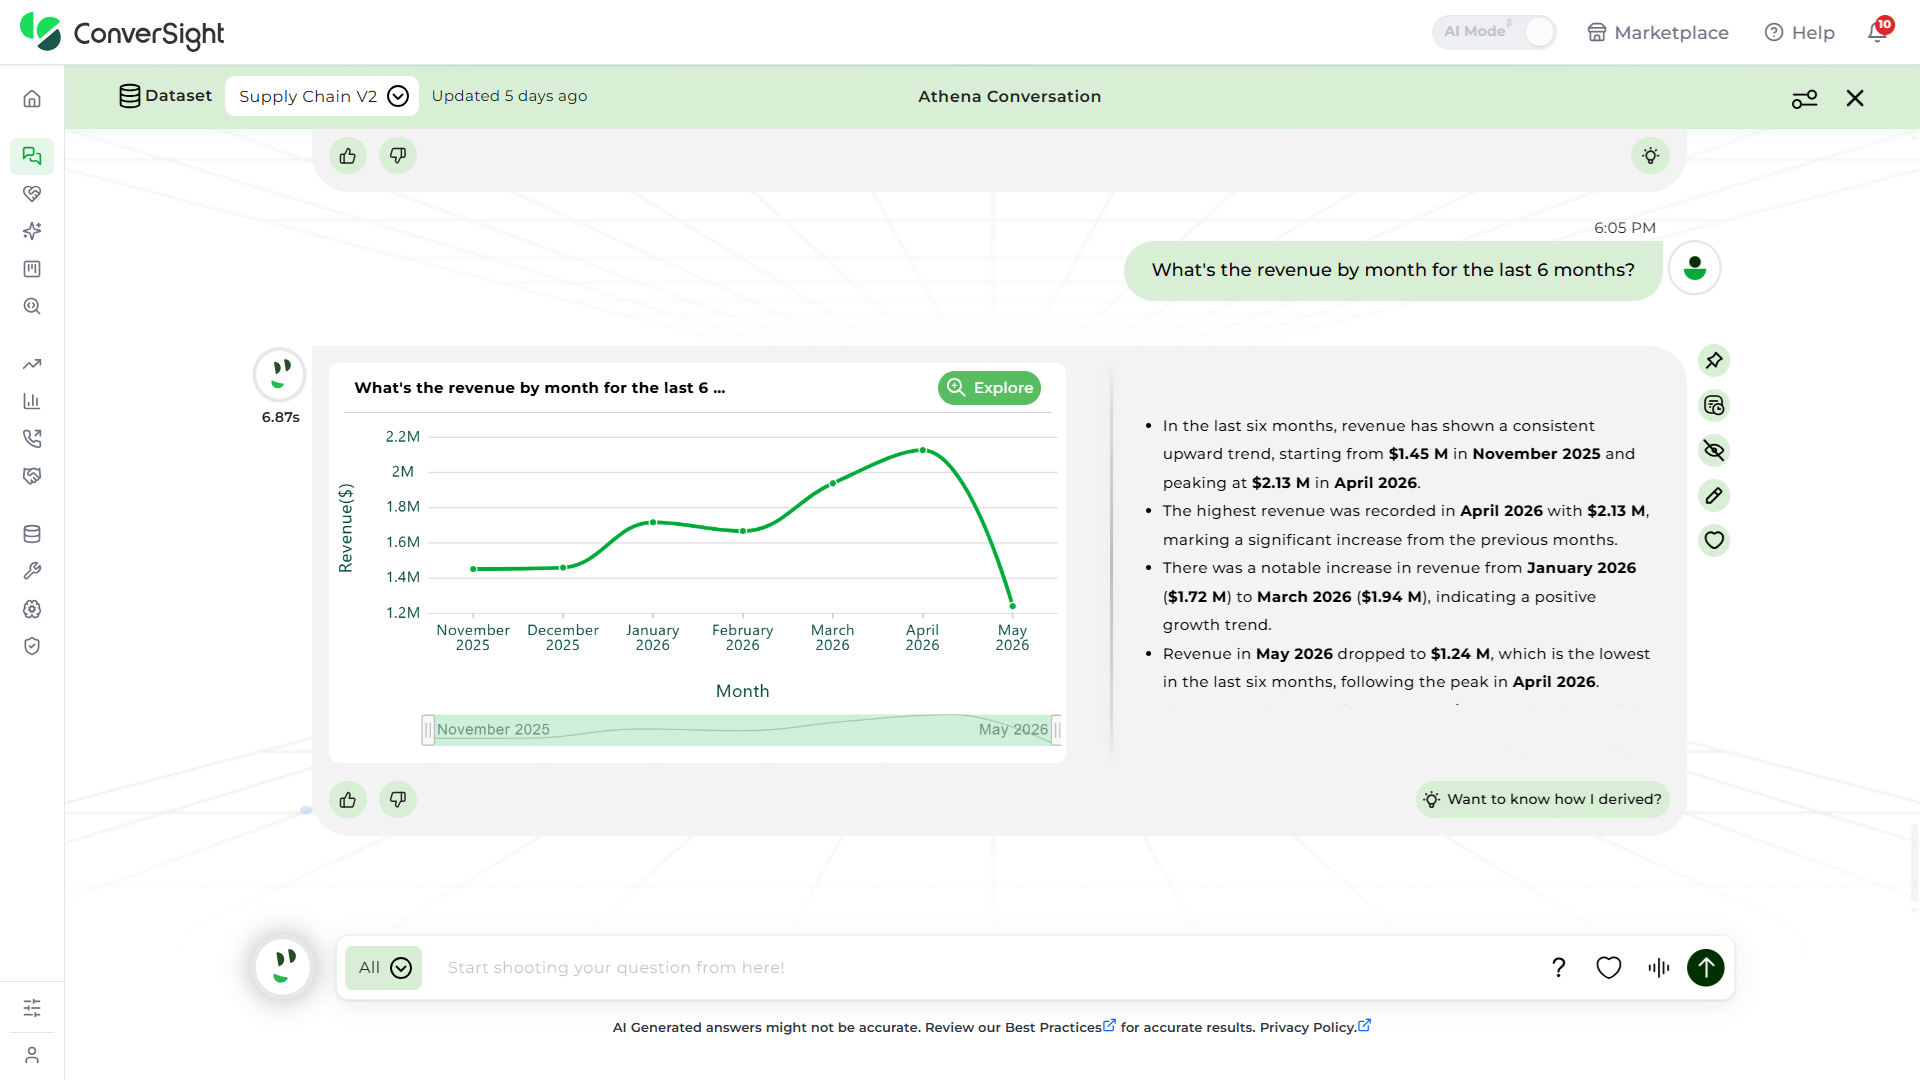The image size is (1920, 1080).
Task: Open the trend line sidebar icon
Action: pyautogui.click(x=32, y=364)
